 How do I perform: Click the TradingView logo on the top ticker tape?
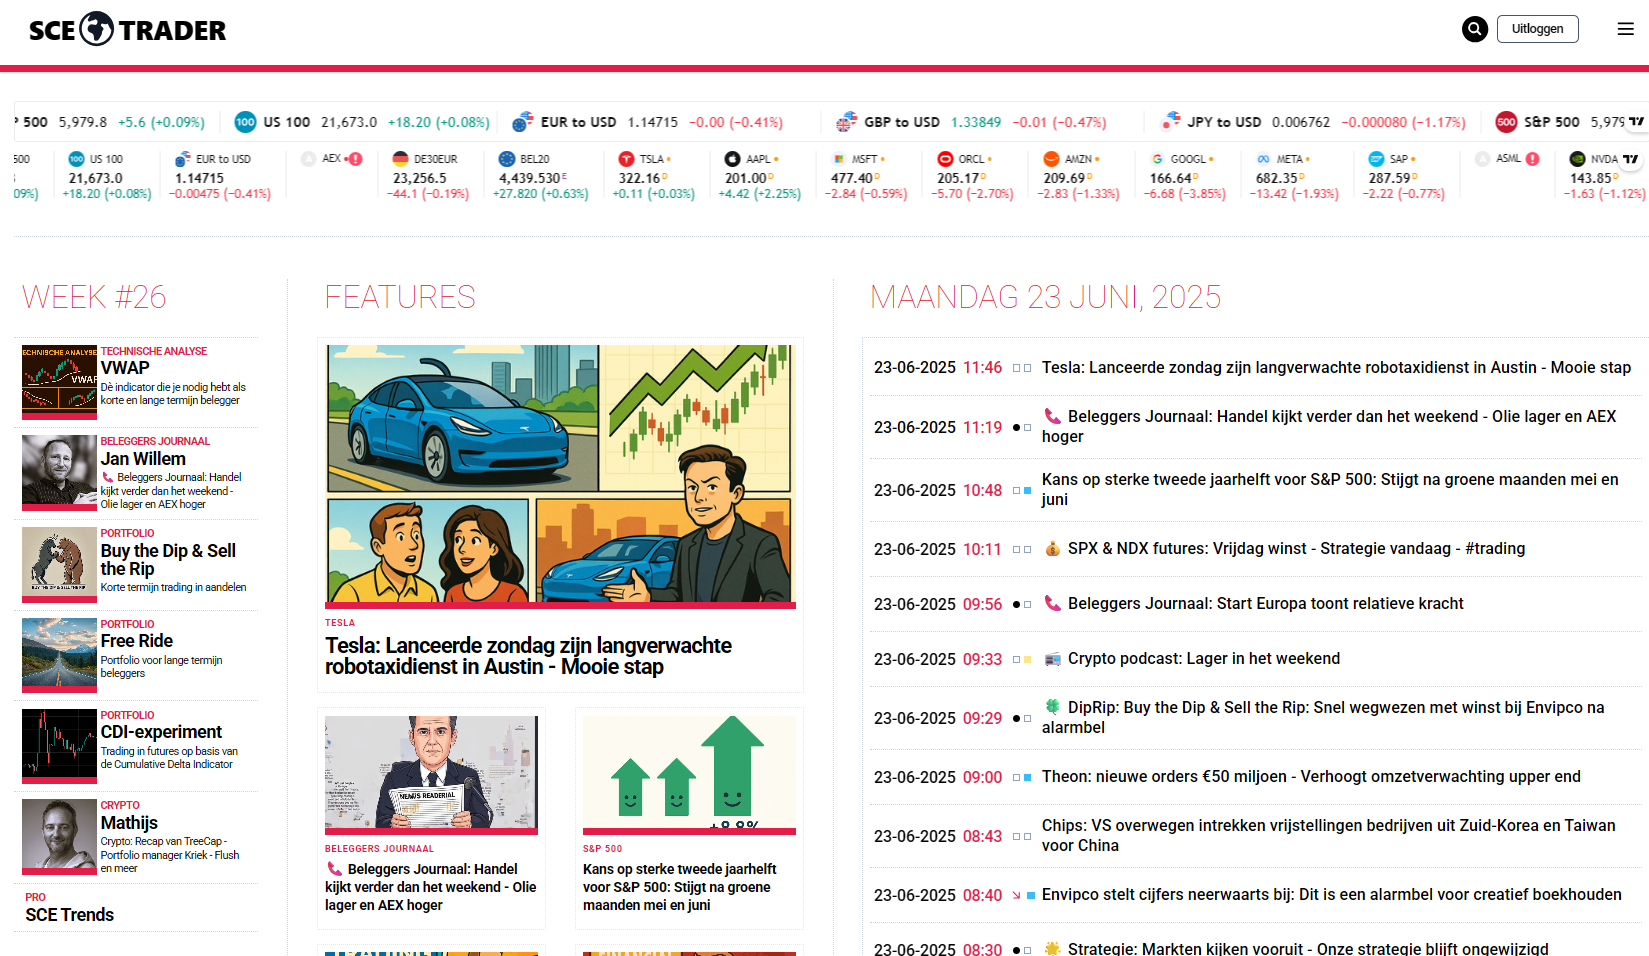pyautogui.click(x=1636, y=121)
